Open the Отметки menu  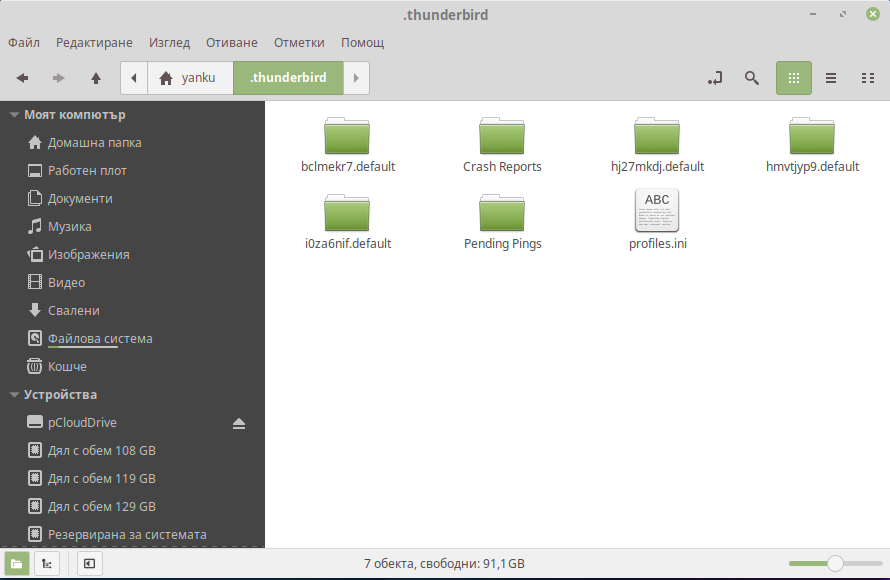pos(299,43)
